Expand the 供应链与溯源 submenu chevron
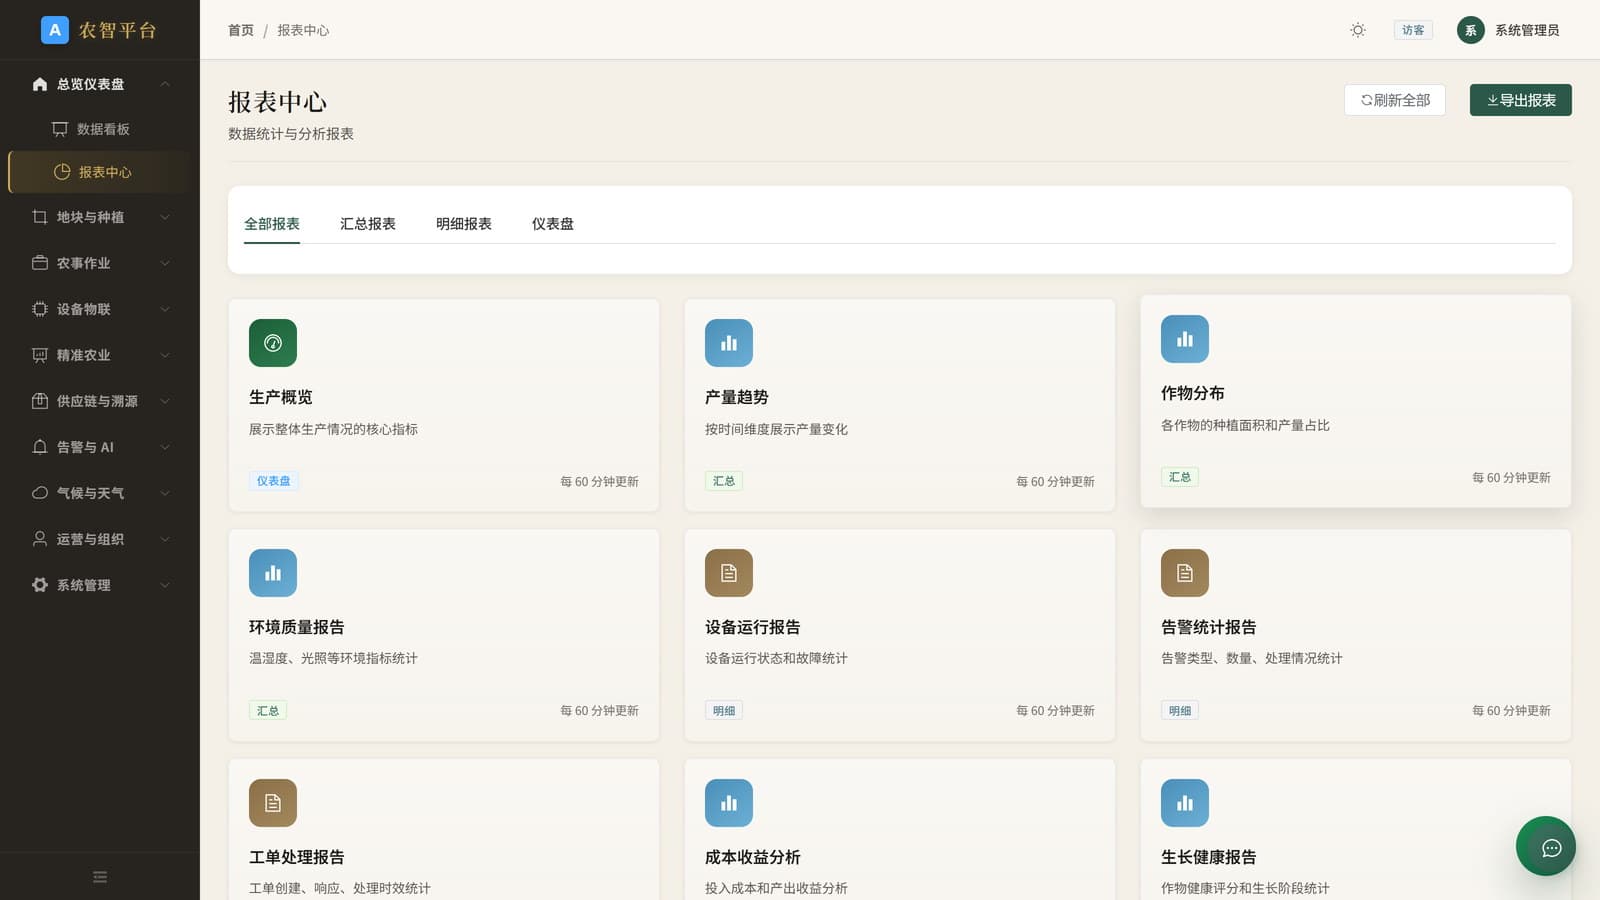Image resolution: width=1600 pixels, height=900 pixels. [165, 401]
